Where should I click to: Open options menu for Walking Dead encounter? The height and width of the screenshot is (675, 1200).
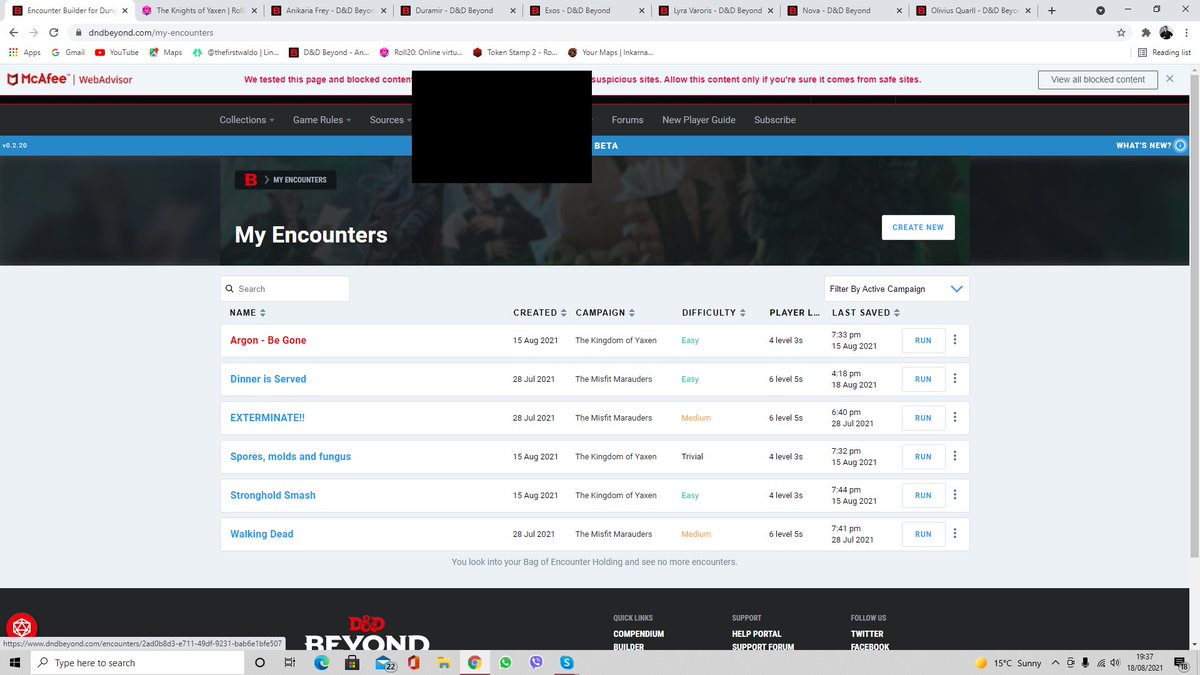pos(955,534)
